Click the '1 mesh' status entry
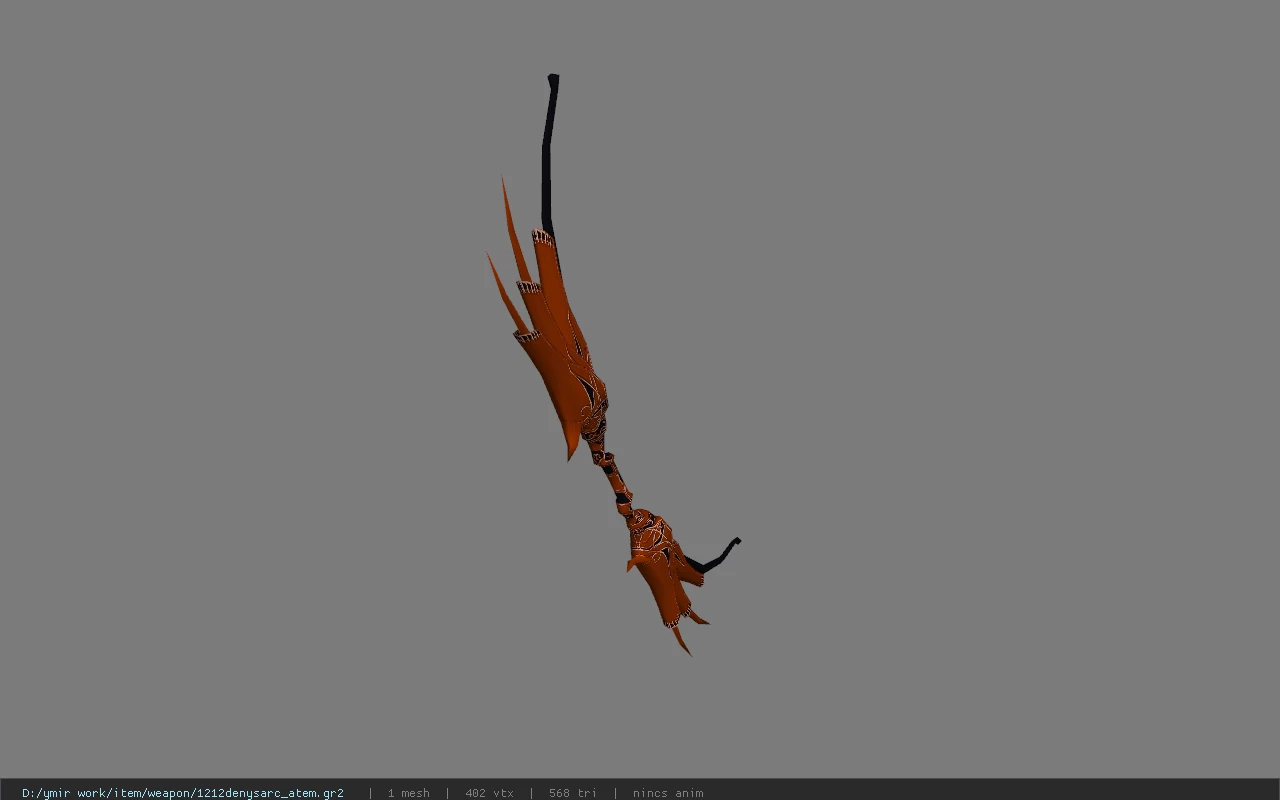The image size is (1280, 800). click(x=409, y=793)
